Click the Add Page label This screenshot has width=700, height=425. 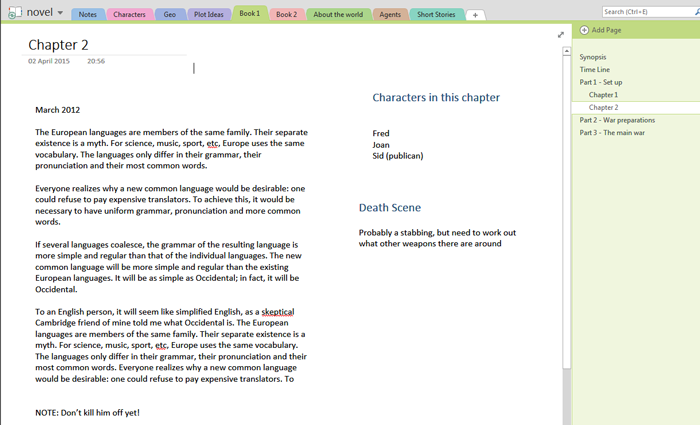(x=606, y=30)
